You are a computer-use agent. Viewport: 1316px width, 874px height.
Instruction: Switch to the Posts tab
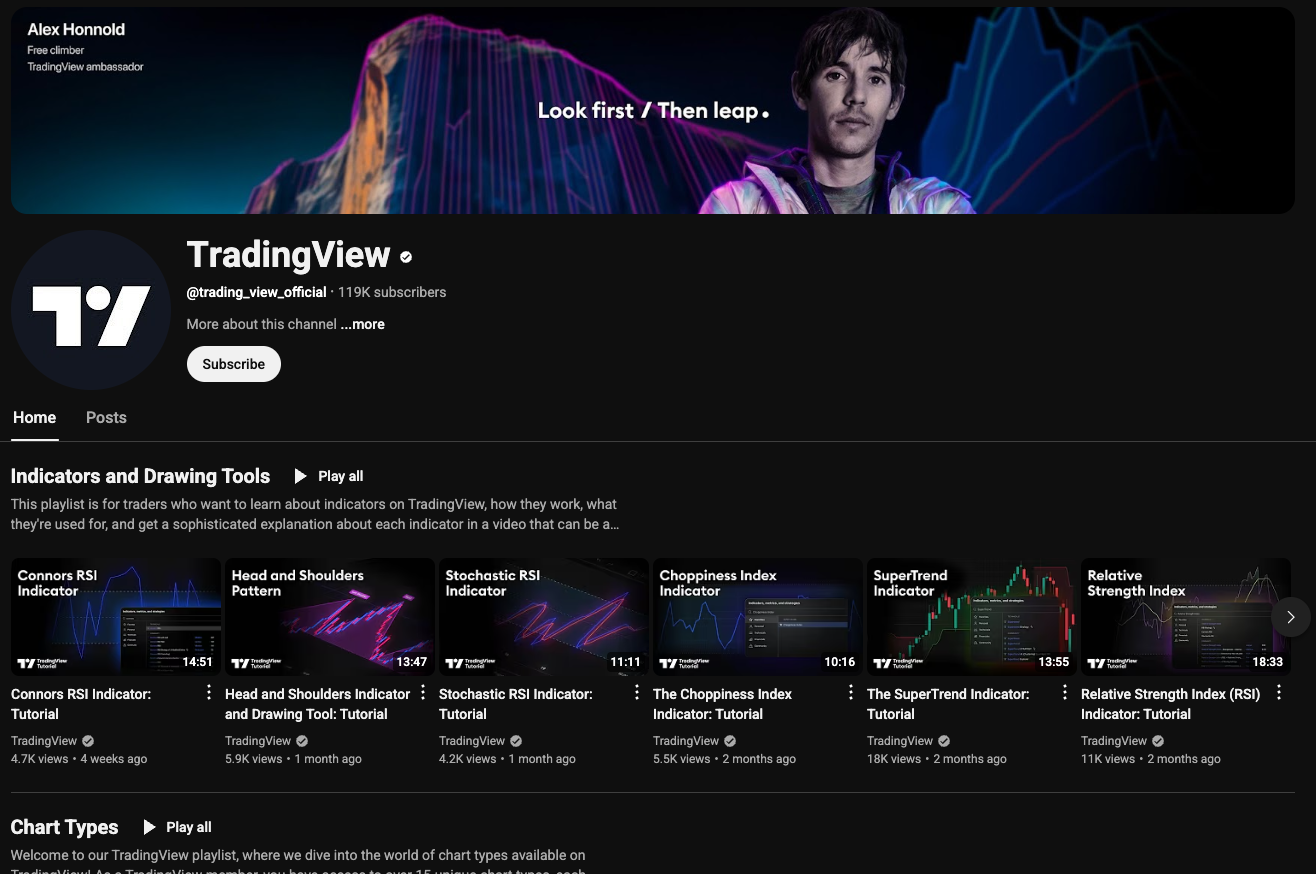[x=106, y=418]
